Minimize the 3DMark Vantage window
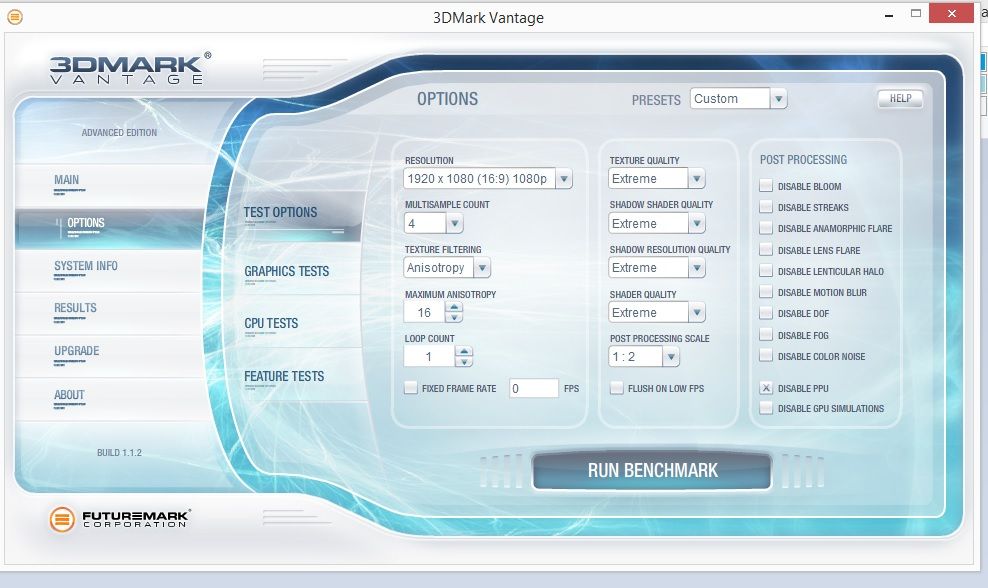 pyautogui.click(x=889, y=14)
